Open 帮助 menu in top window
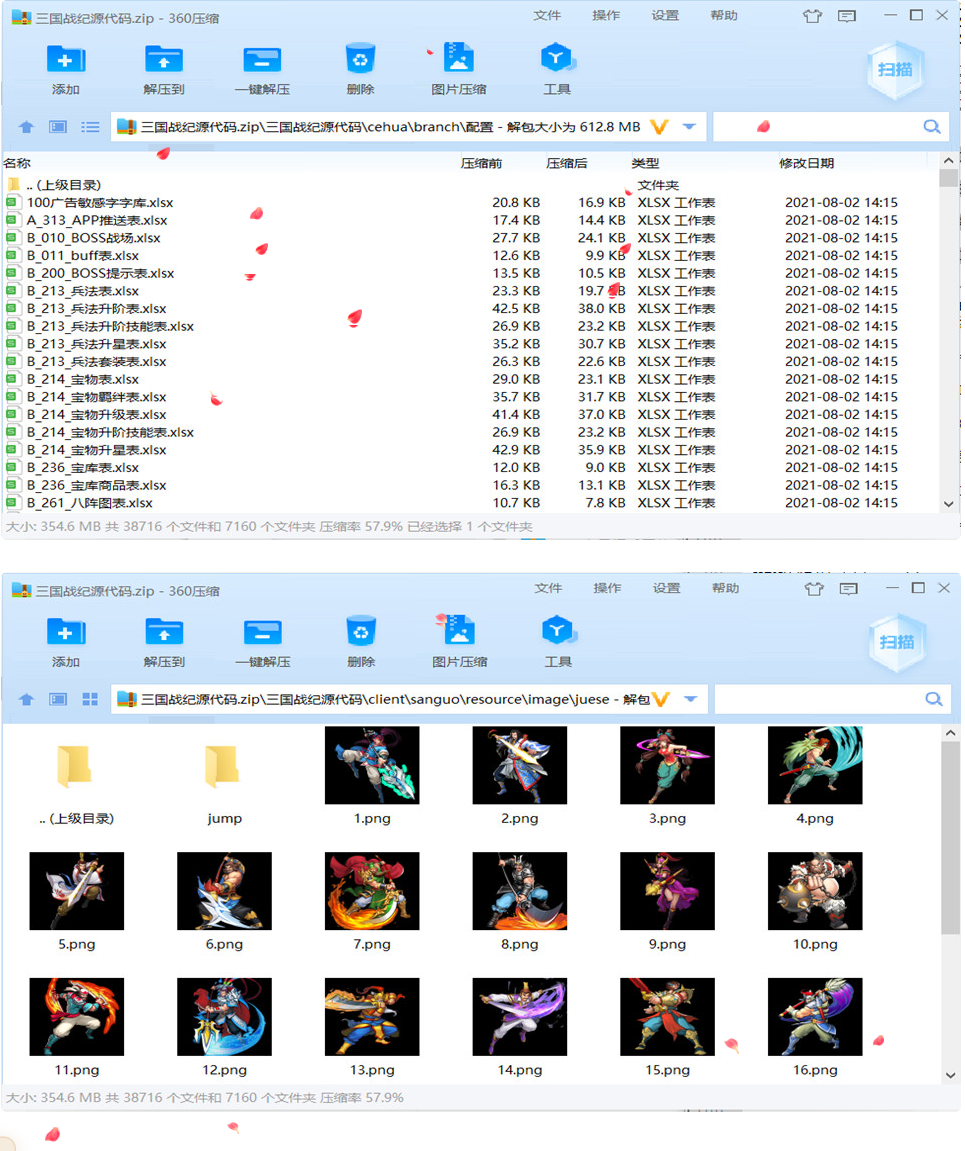 click(724, 15)
